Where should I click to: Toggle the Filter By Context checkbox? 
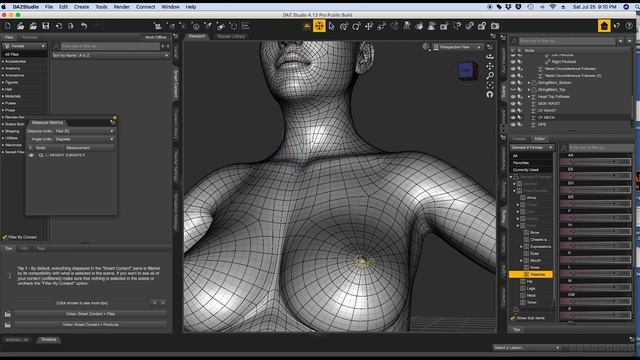pos(5,237)
